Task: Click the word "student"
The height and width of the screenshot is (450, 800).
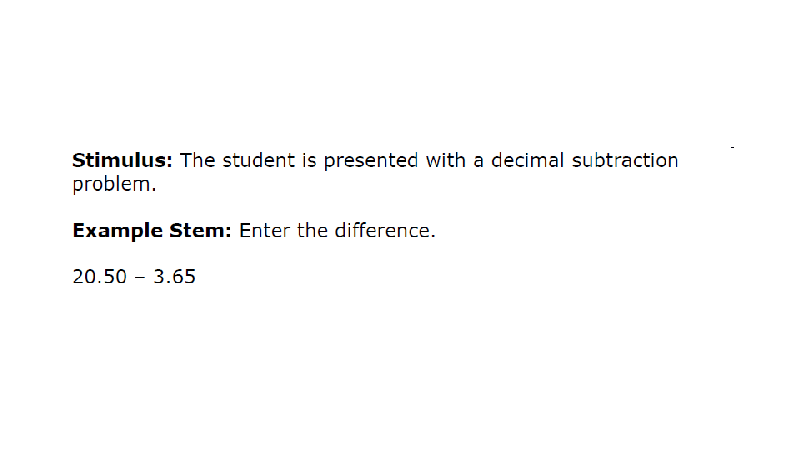Action: coord(259,160)
